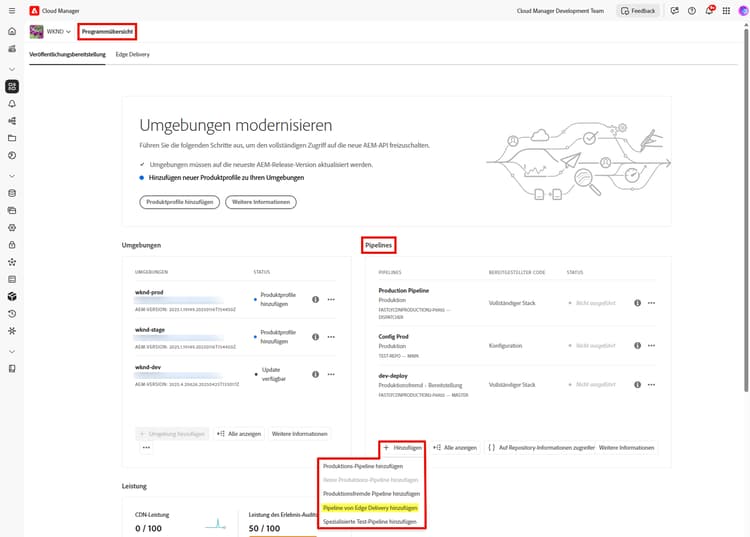The image size is (750, 537).
Task: Show info for Config Prod pipeline
Action: click(637, 345)
